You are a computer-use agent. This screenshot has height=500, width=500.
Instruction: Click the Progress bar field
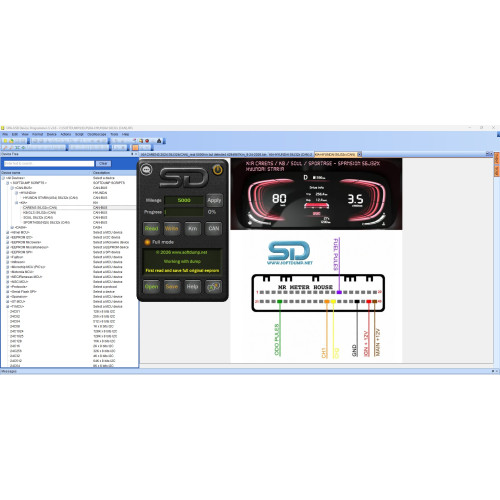(x=184, y=212)
